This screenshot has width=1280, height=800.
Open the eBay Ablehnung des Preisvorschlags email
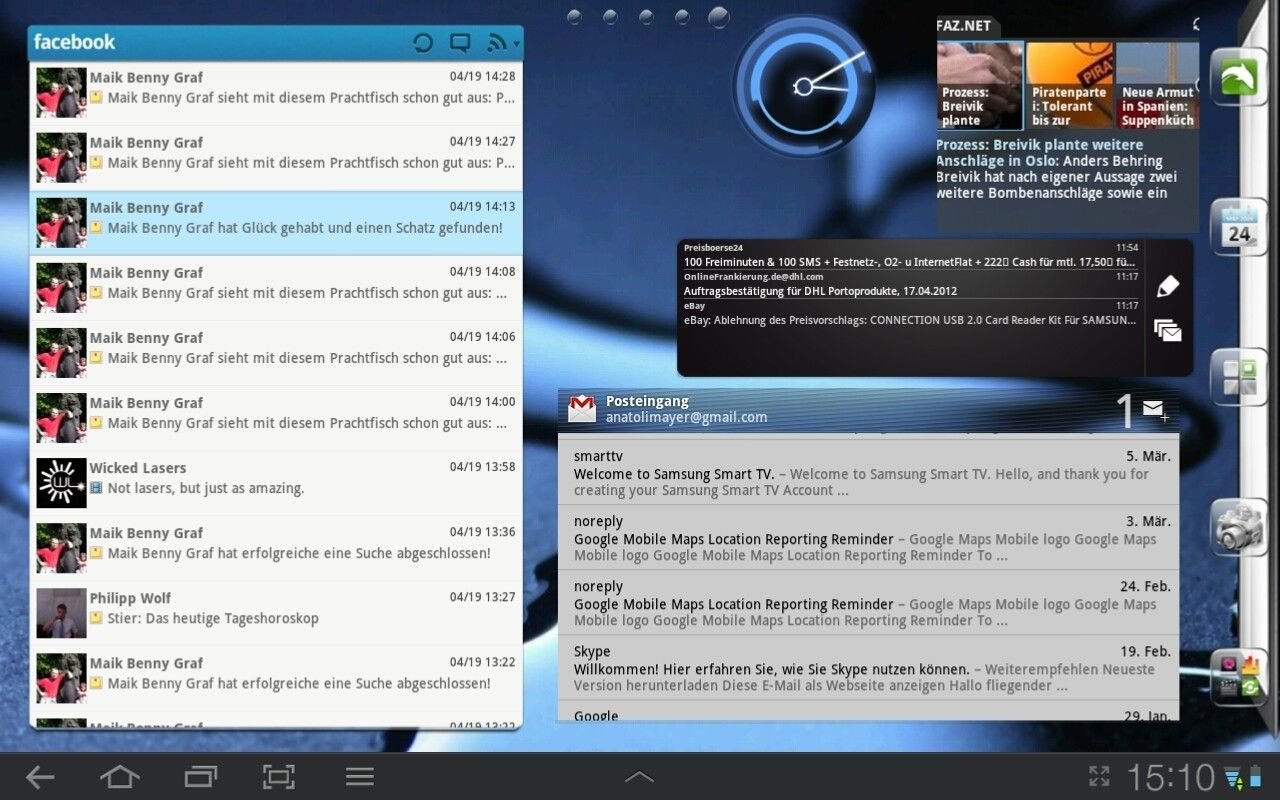(911, 313)
